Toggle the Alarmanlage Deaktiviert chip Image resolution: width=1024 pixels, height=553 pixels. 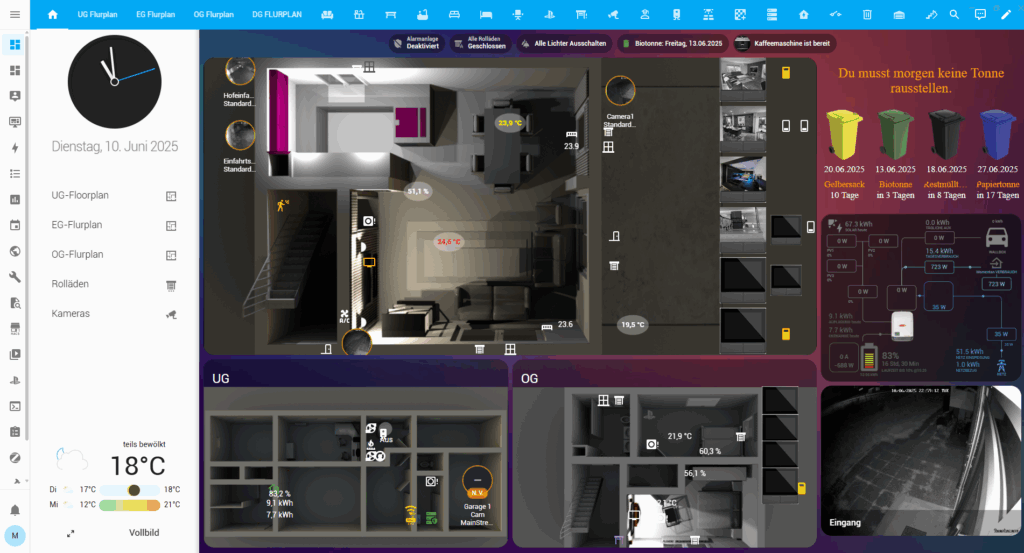417,44
